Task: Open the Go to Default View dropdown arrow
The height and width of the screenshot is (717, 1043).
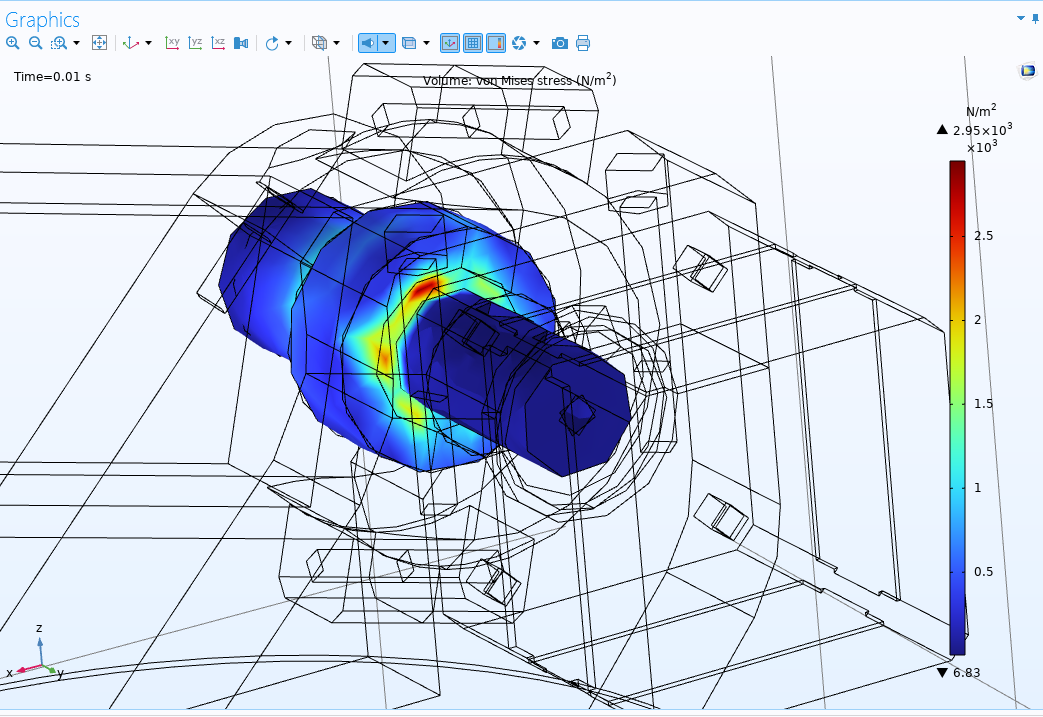Action: tap(149, 43)
